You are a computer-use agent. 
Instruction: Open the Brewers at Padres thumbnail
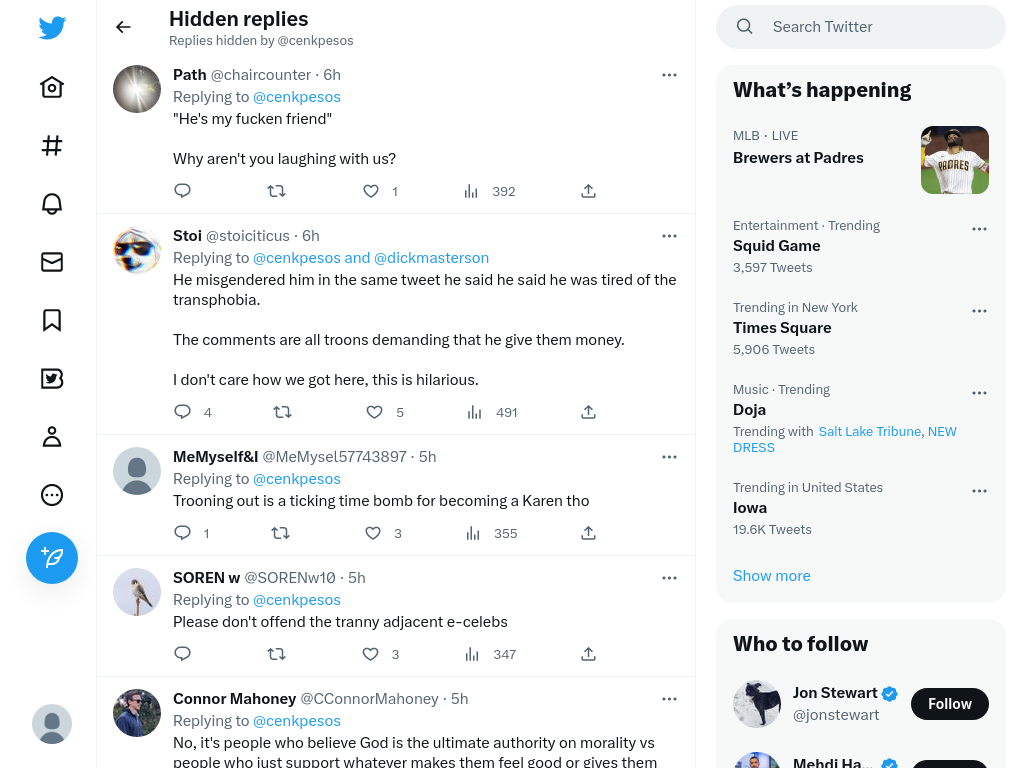tap(955, 160)
